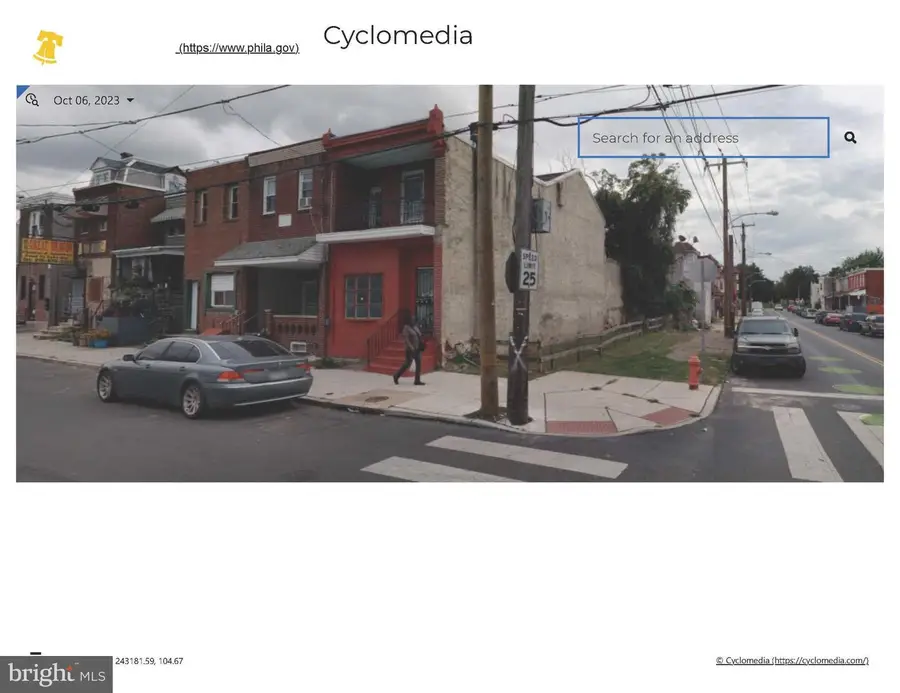The width and height of the screenshot is (900, 693).
Task: Click the blue corner marker on the viewer
Action: [x=21, y=90]
